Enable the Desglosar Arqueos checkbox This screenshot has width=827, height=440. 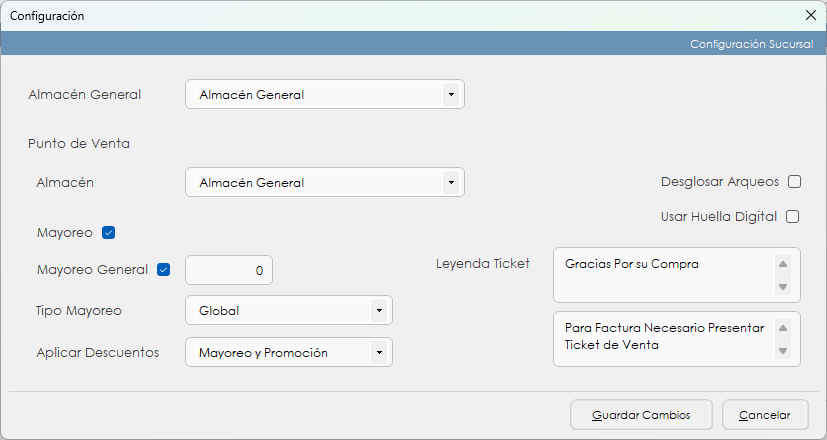(794, 182)
